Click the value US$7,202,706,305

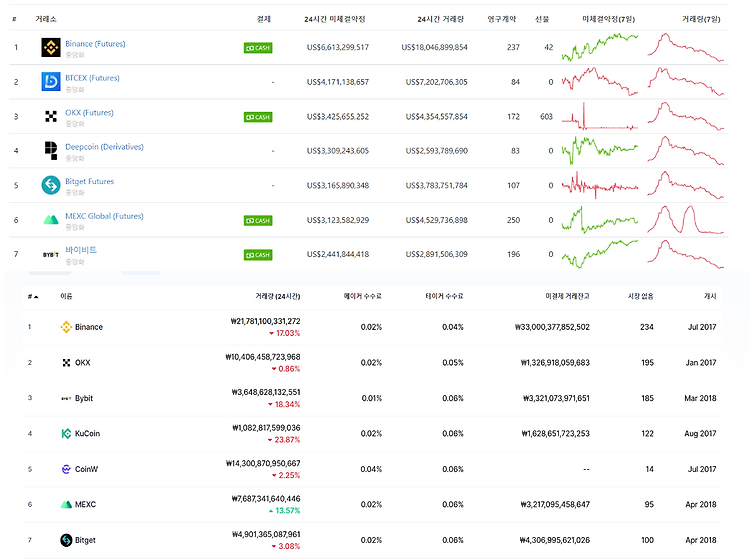[x=436, y=82]
